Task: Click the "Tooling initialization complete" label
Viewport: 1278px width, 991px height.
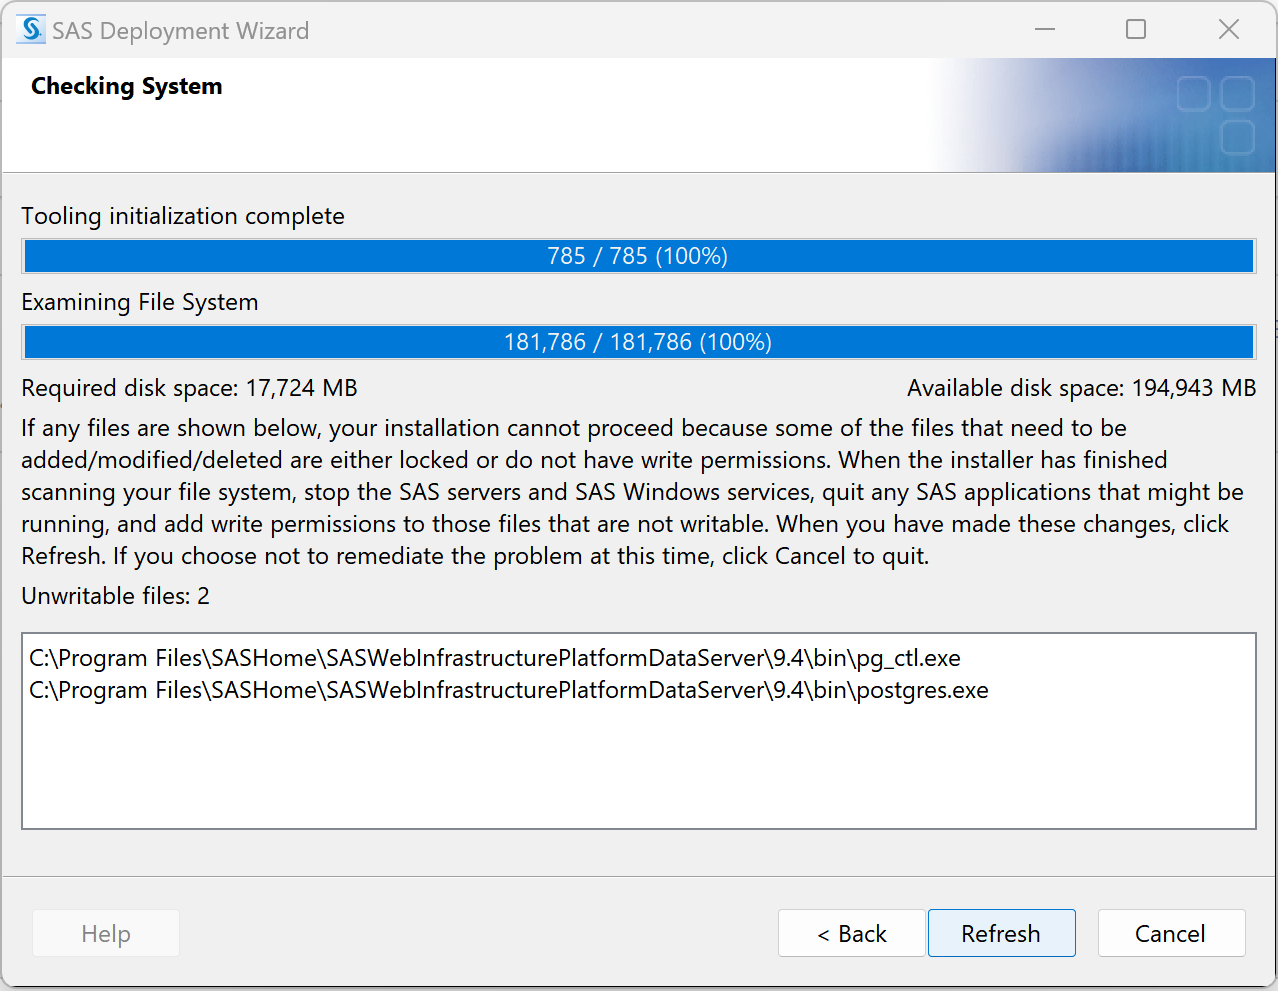Action: coord(183,216)
